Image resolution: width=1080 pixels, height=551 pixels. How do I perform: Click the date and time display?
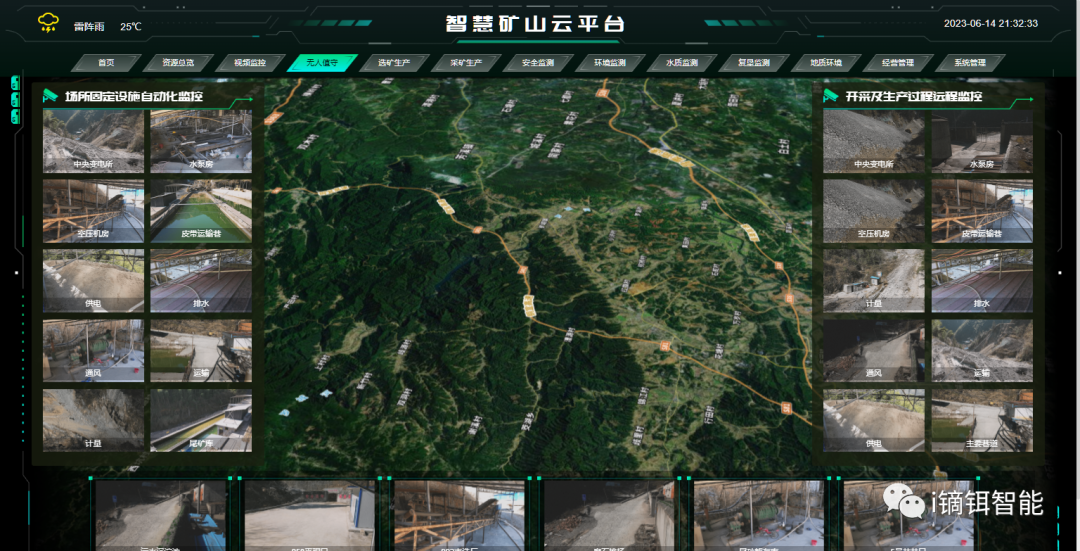coord(990,24)
